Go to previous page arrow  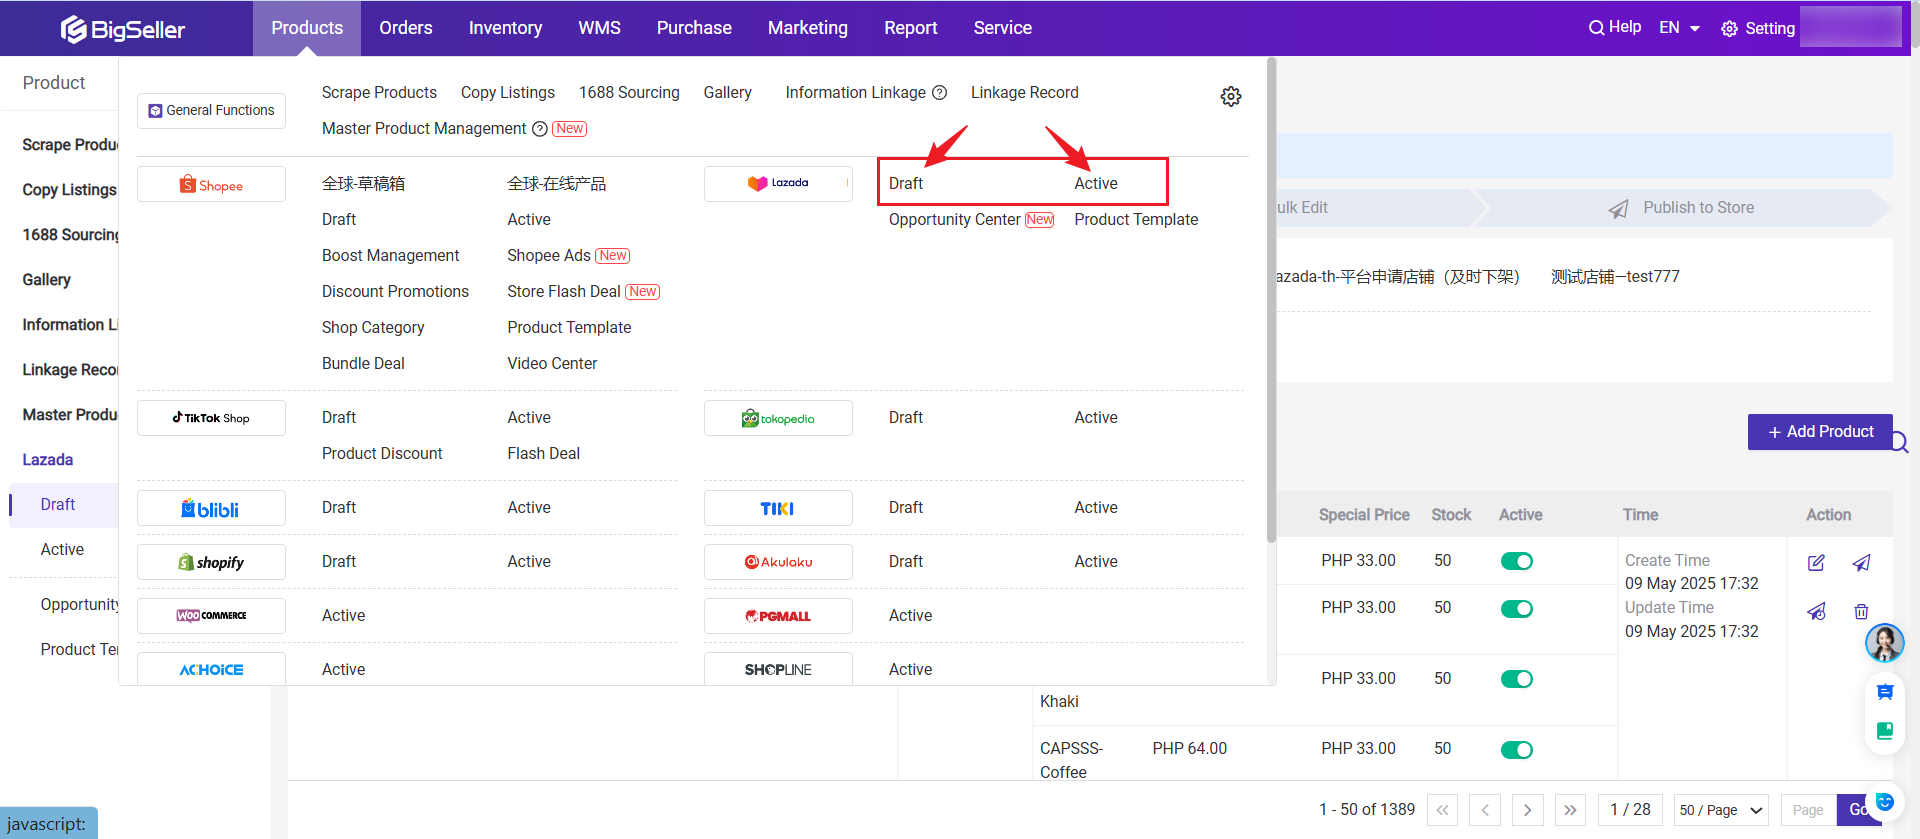pyautogui.click(x=1485, y=810)
